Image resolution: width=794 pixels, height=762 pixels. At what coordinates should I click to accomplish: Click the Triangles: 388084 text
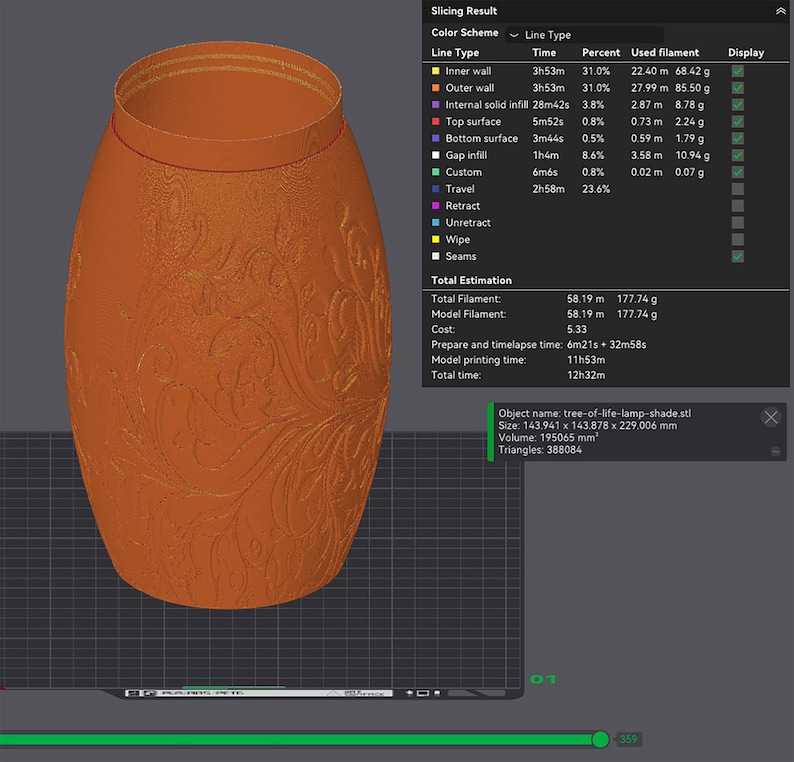[x=540, y=450]
